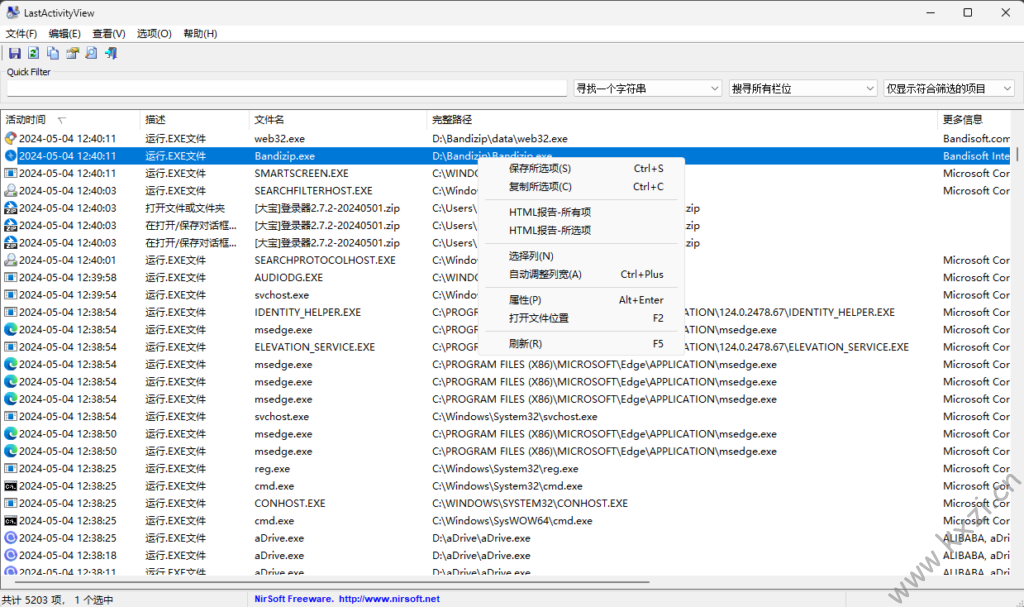1024x607 pixels.
Task: Click the icon of the CONHOST.EXE row
Action: click(10, 503)
